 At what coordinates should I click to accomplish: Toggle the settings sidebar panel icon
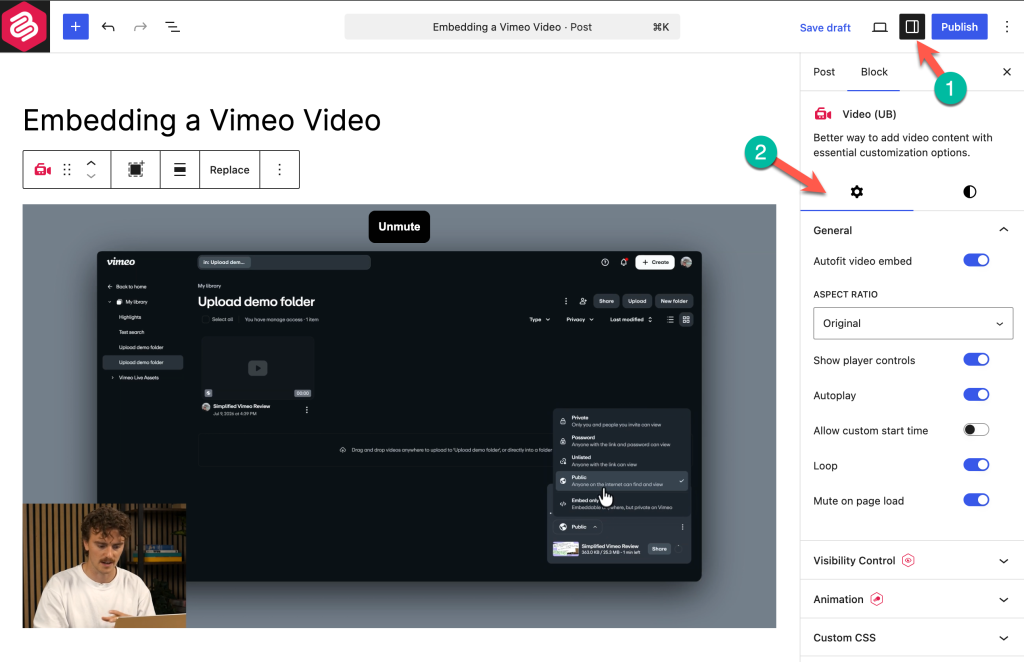(912, 27)
